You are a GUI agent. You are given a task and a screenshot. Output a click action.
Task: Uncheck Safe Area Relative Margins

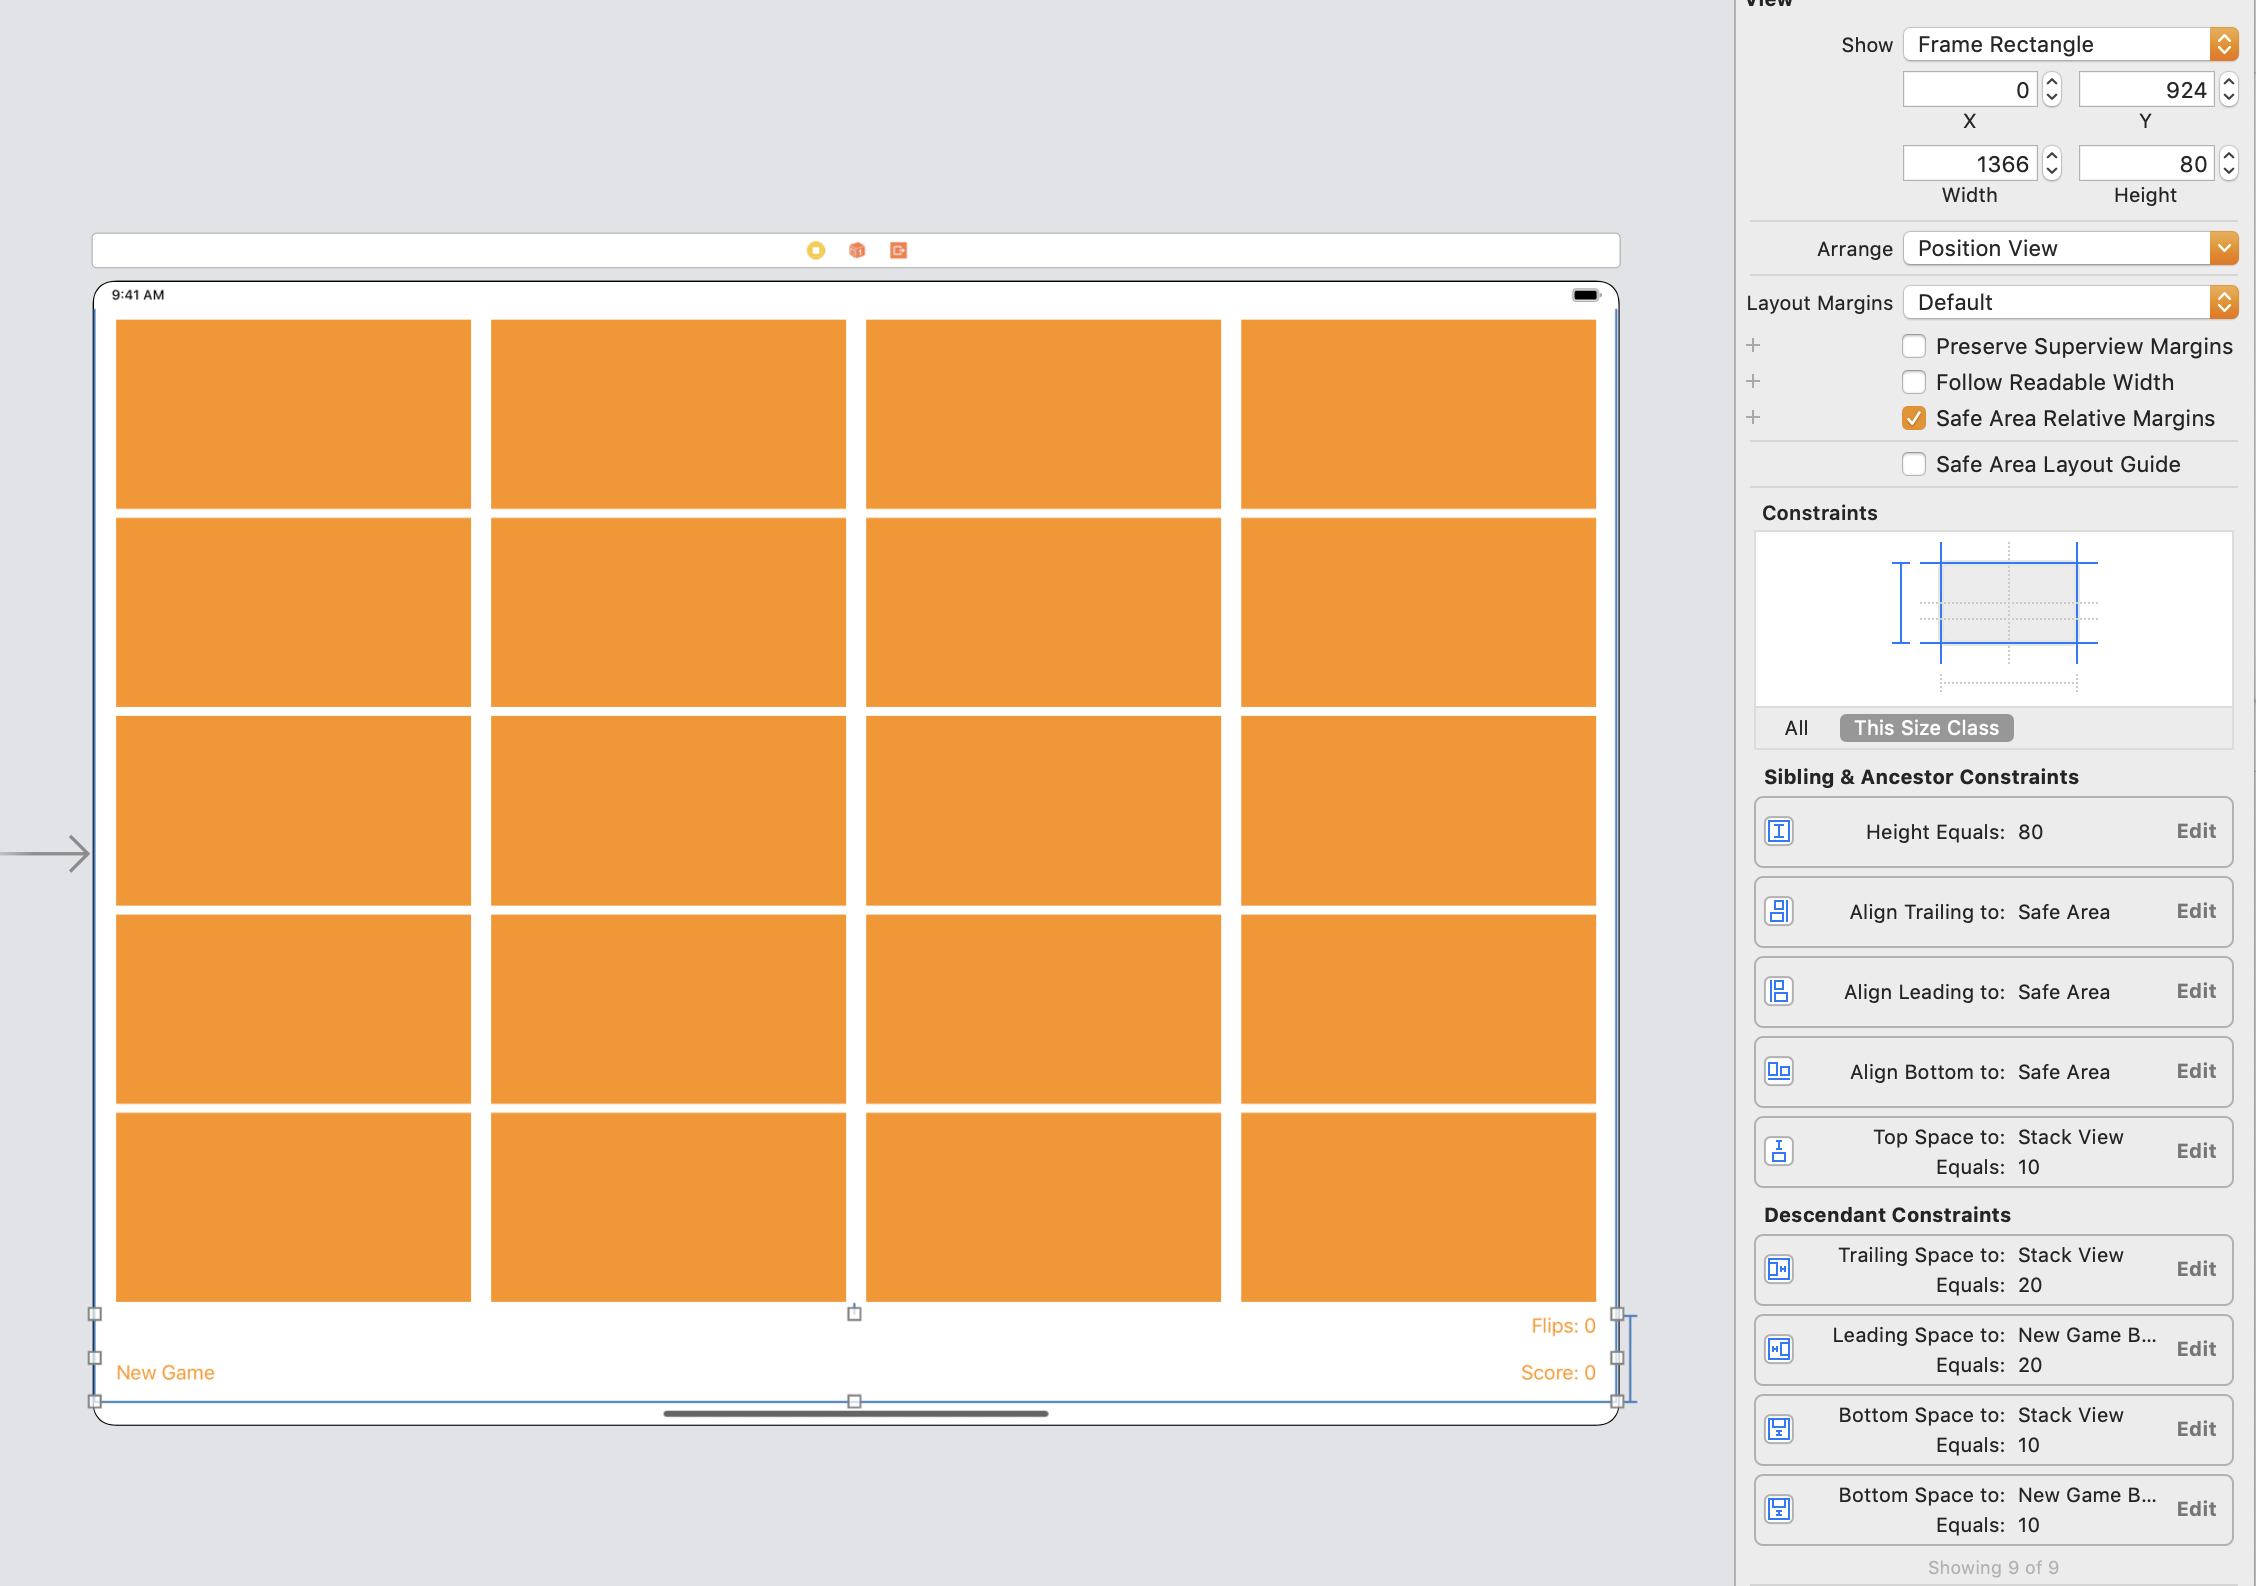pyautogui.click(x=1913, y=418)
